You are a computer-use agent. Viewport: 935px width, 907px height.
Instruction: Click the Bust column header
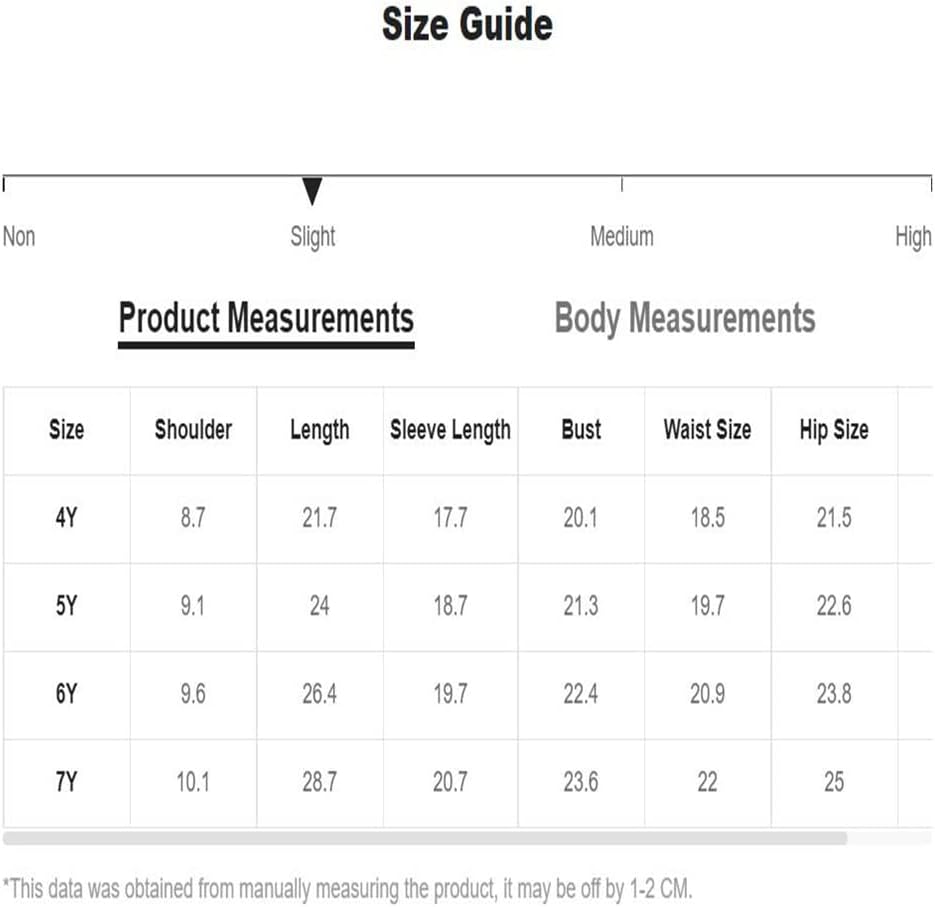pos(581,430)
